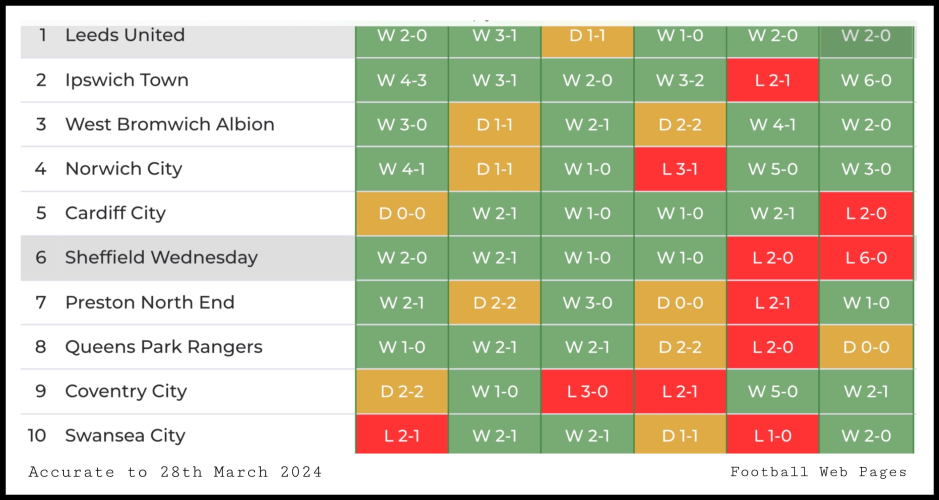
Task: Open Norwich City's W 5-0 win cell
Action: [772, 169]
